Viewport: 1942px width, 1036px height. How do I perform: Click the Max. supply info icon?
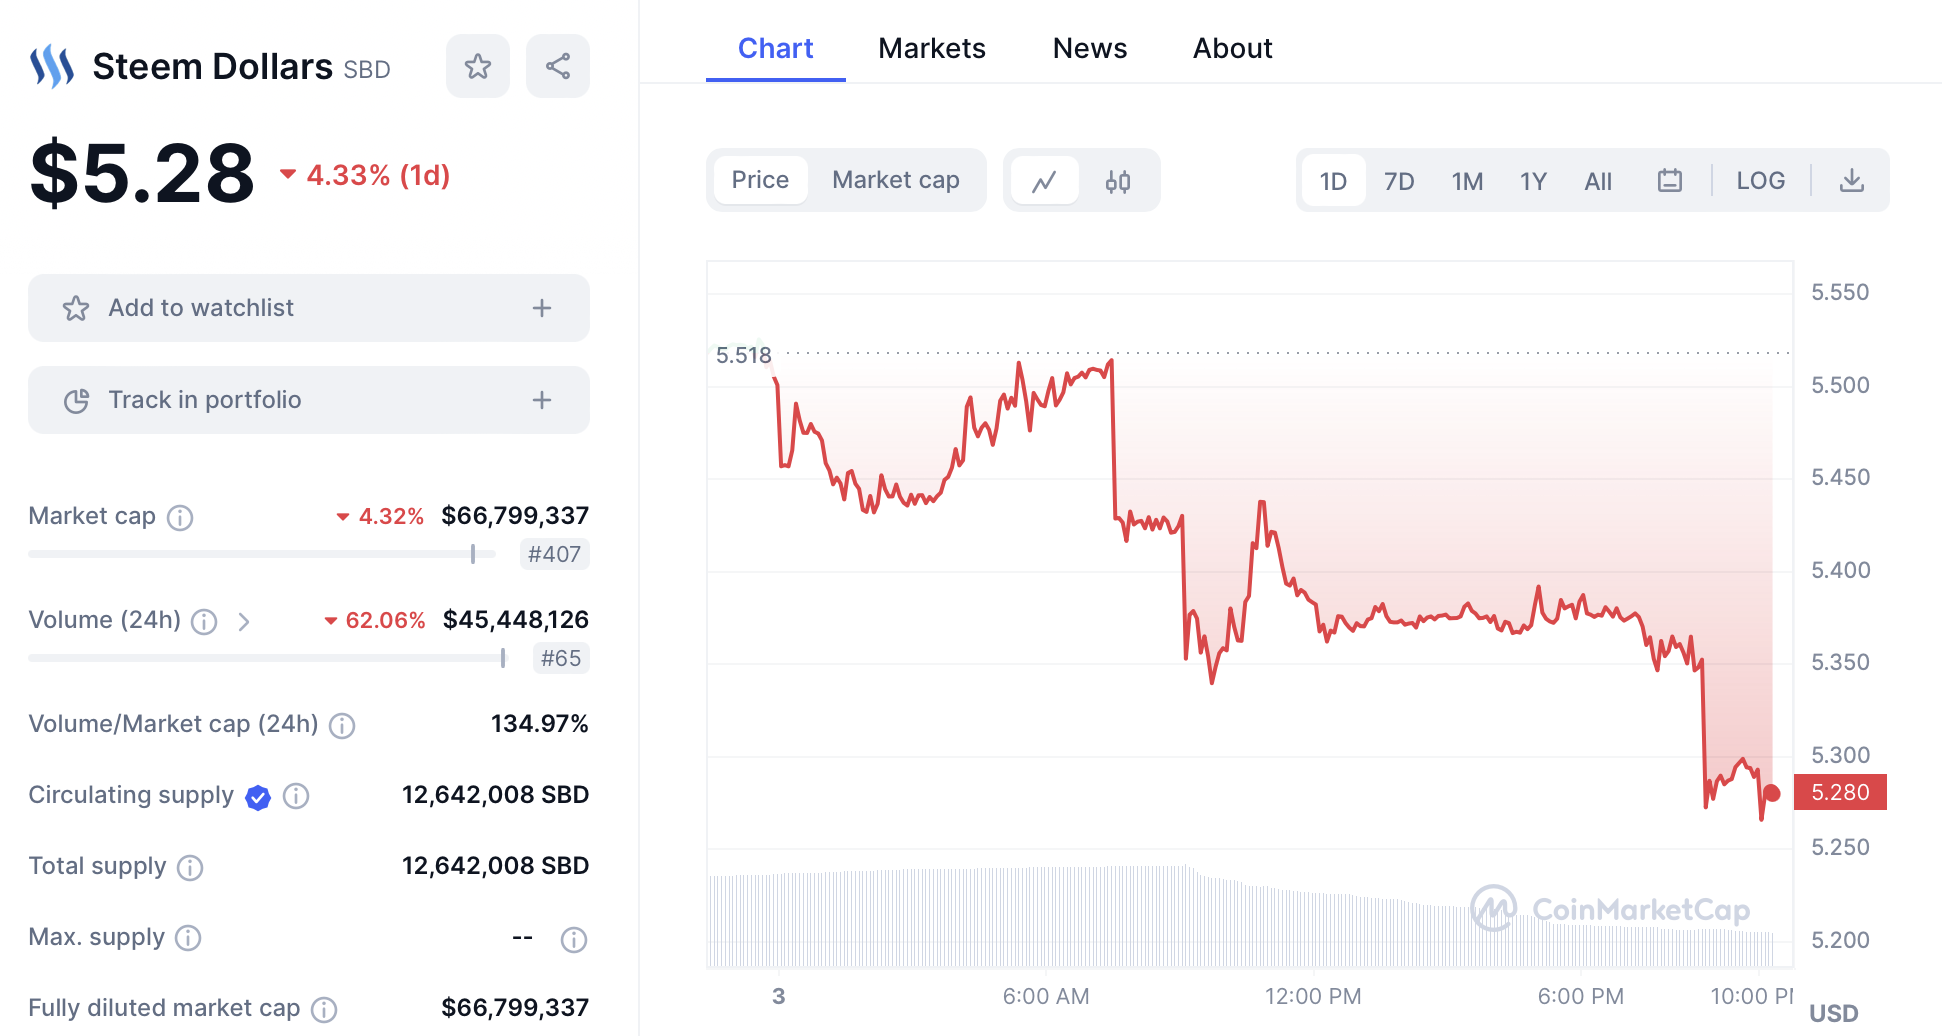coord(188,938)
